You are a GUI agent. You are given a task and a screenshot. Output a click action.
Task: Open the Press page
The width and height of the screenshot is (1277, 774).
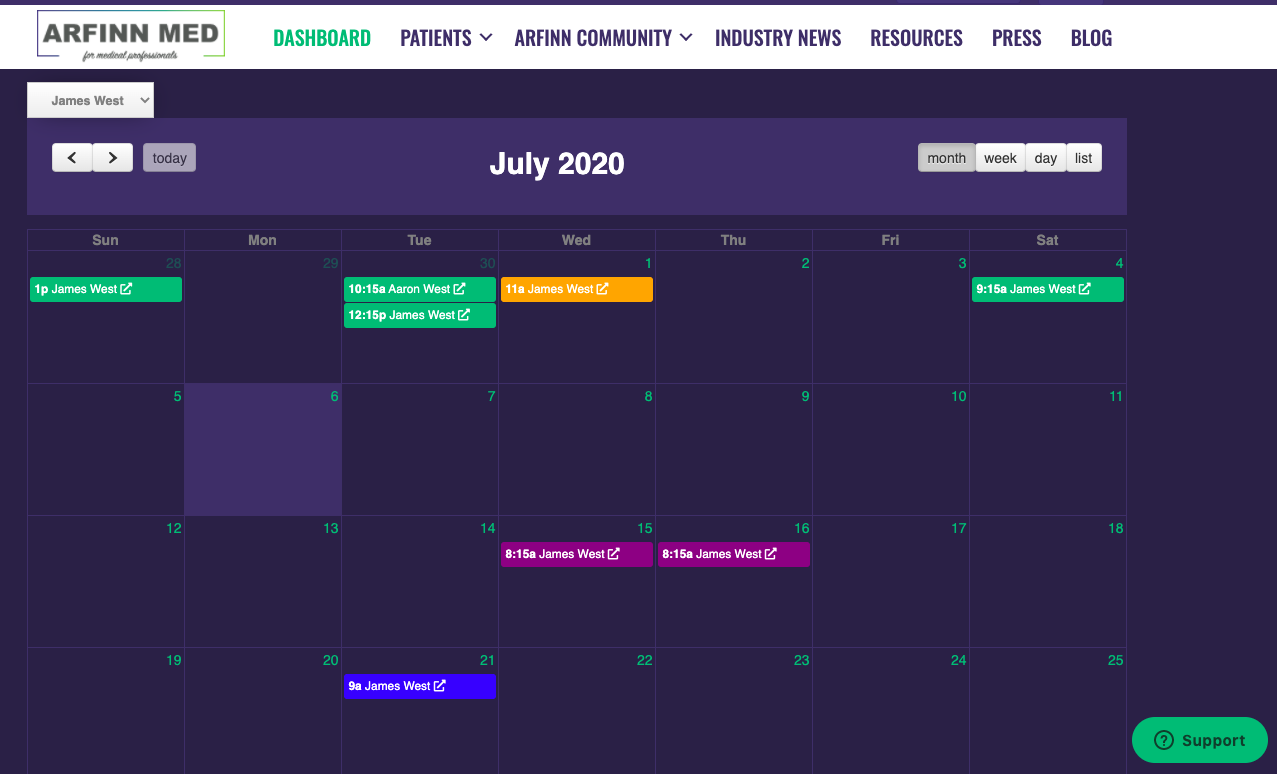coord(1017,38)
